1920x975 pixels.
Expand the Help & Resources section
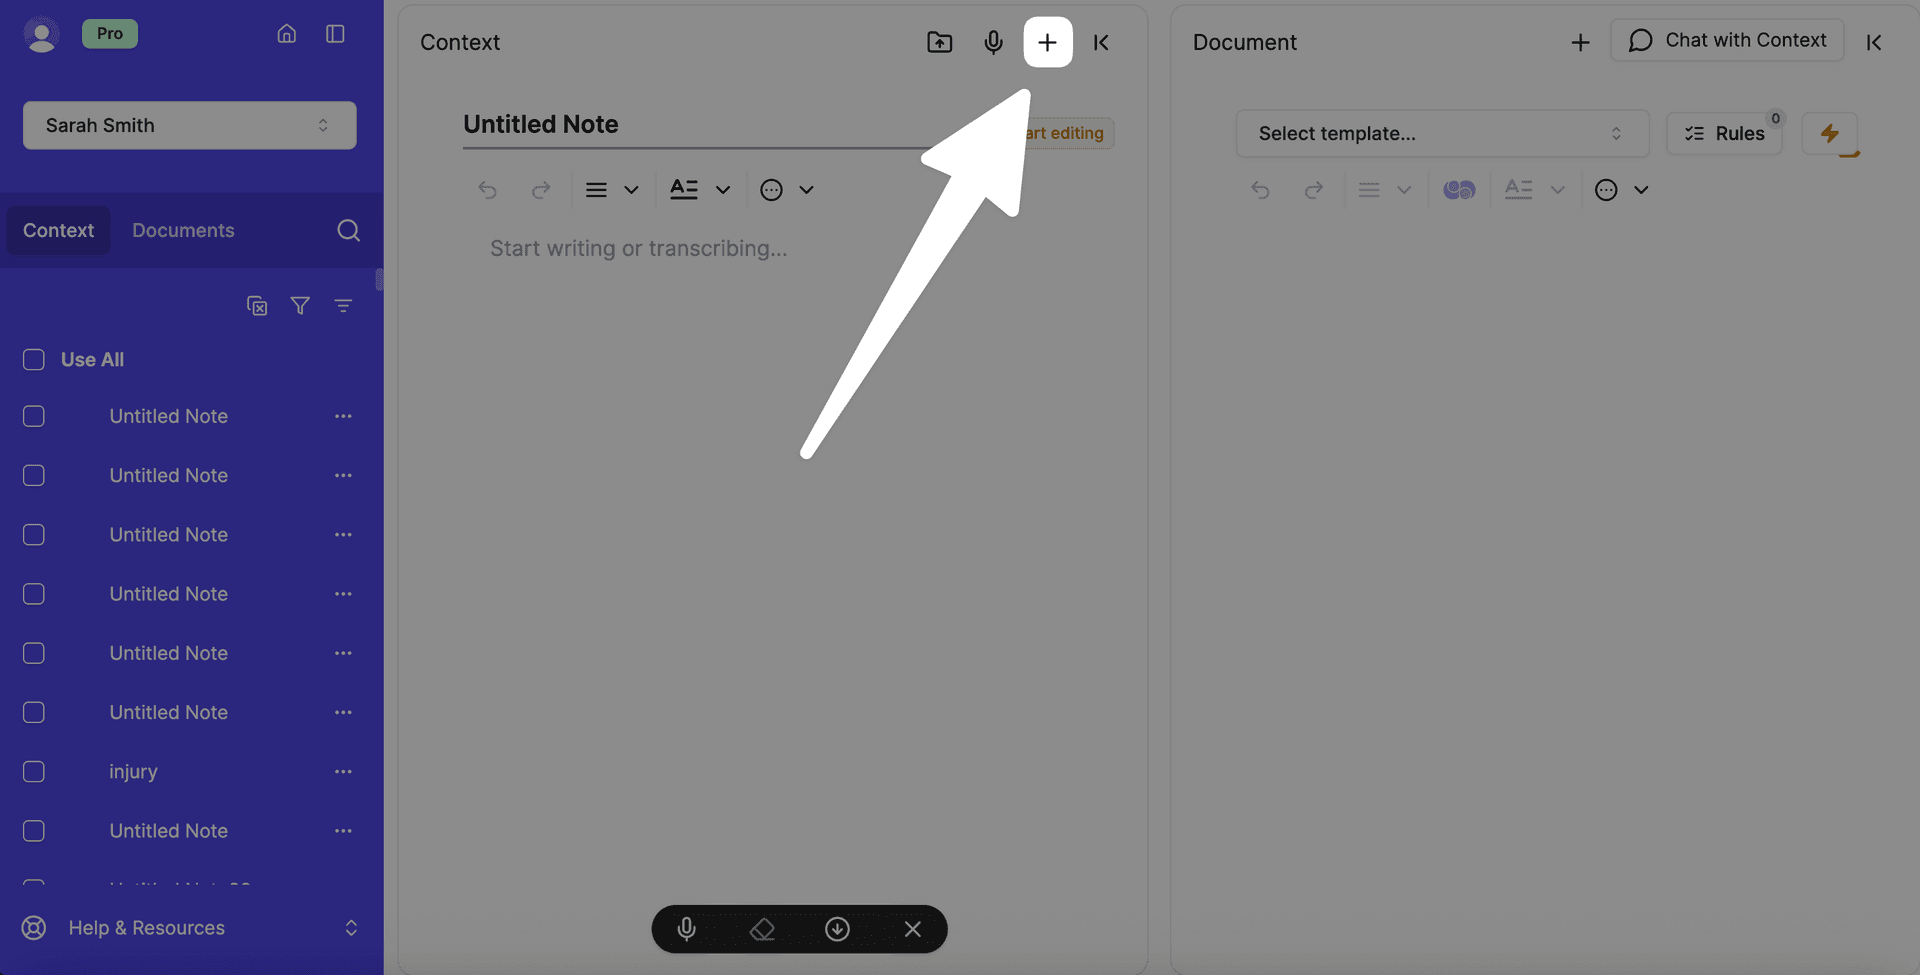pos(350,928)
